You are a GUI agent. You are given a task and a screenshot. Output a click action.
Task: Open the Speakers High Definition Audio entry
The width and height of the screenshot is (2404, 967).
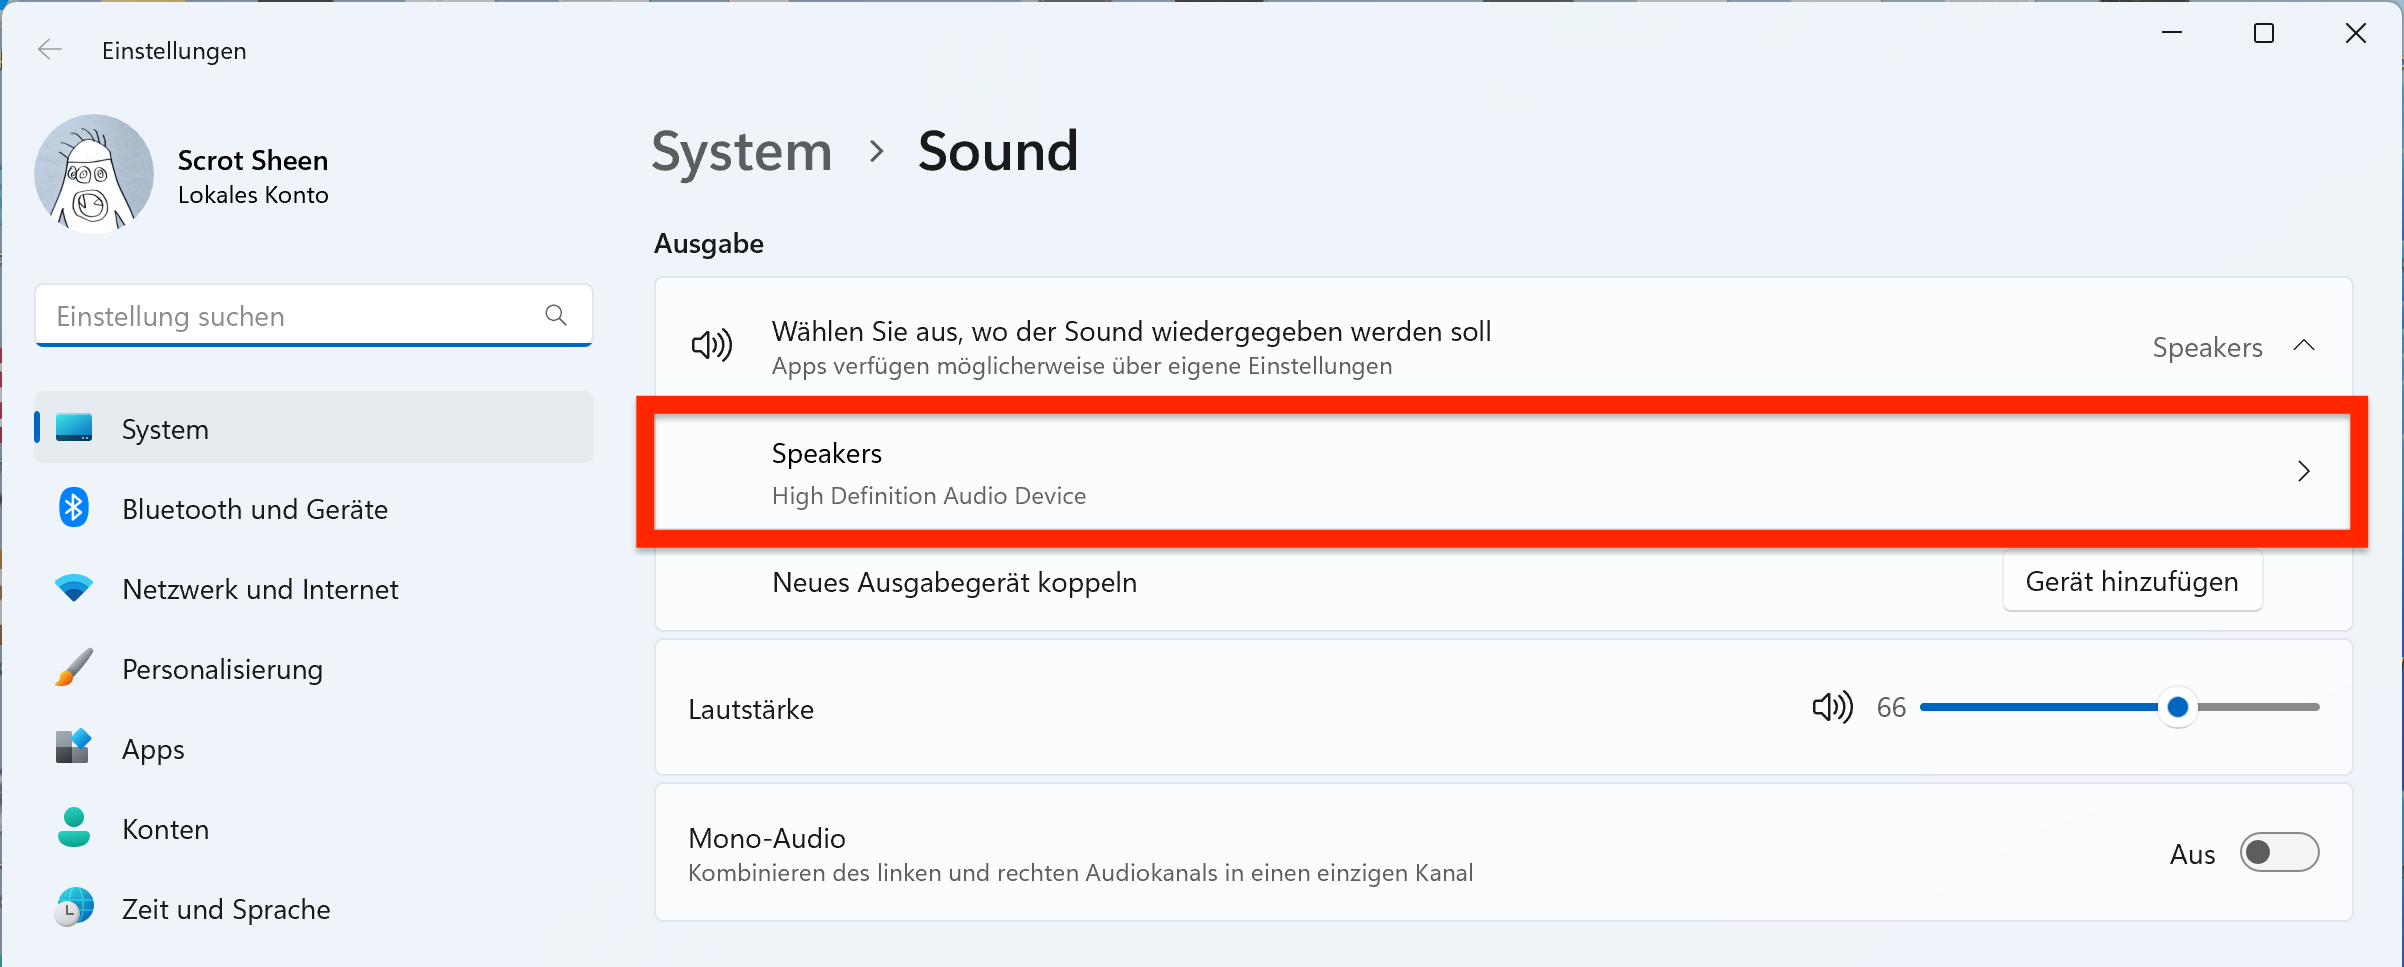pyautogui.click(x=1502, y=472)
